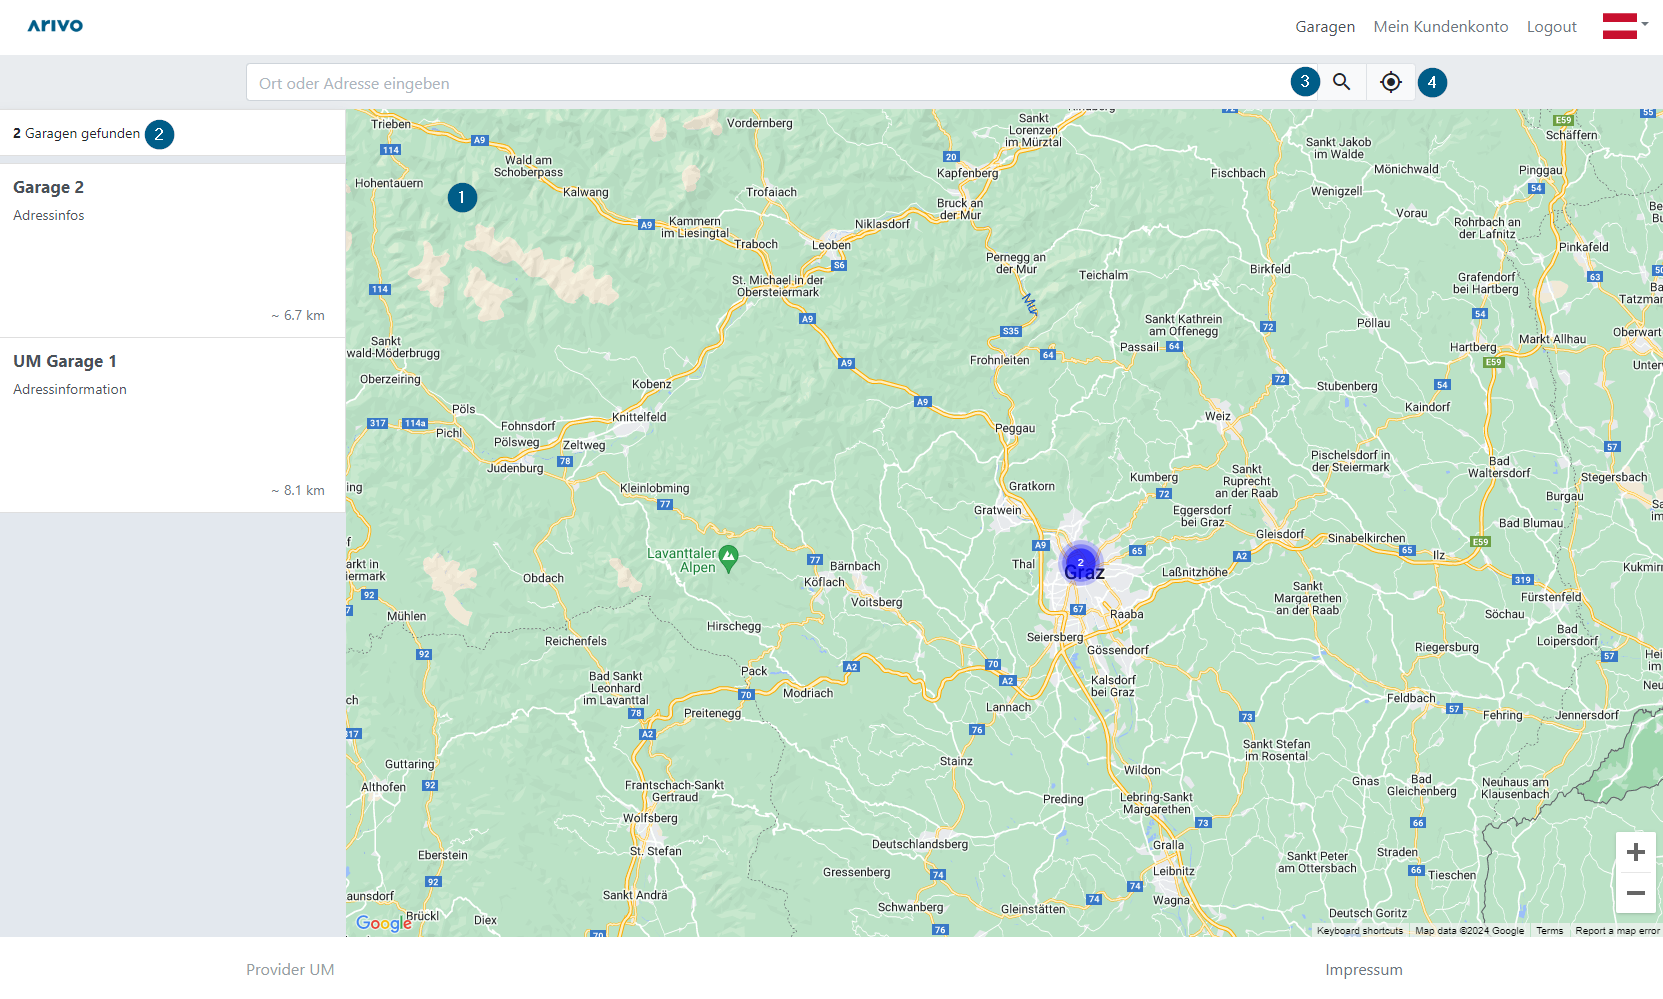Click the Voitsberg map label
The width and height of the screenshot is (1663, 999).
coord(876,602)
